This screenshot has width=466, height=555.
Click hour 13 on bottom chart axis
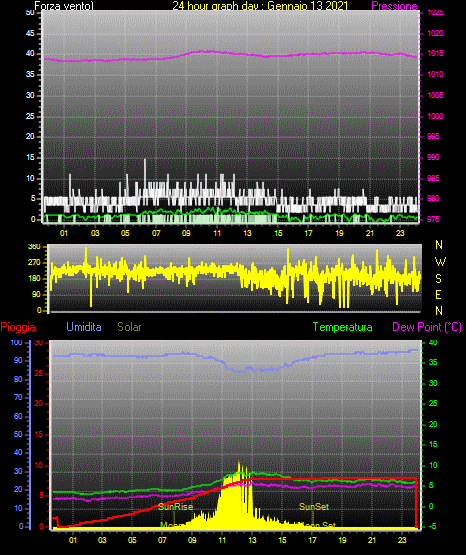[x=252, y=540]
